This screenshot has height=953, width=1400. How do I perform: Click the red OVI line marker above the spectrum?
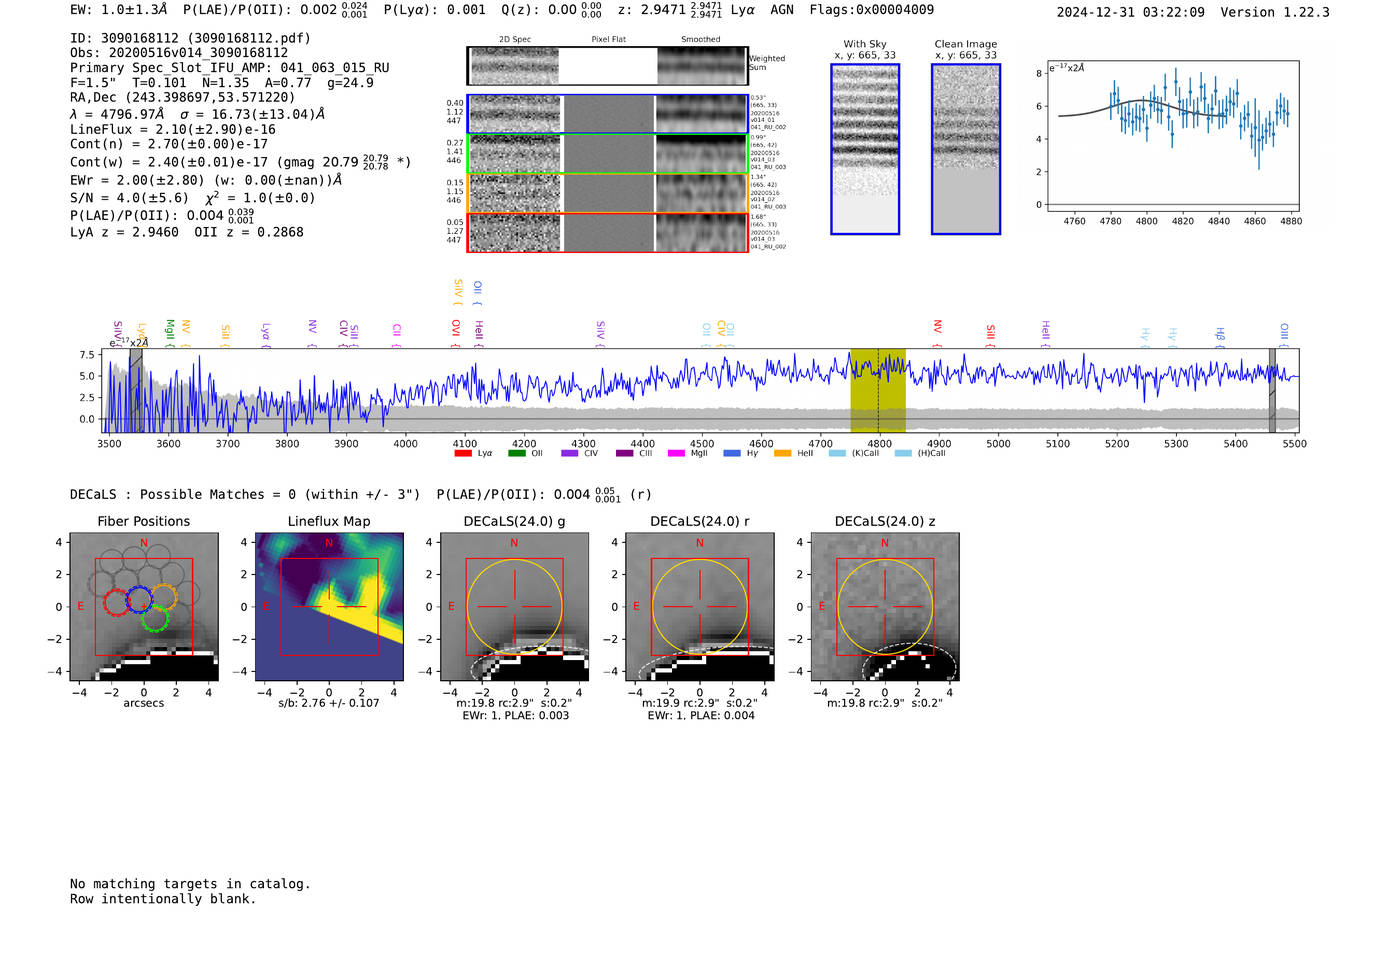pyautogui.click(x=456, y=333)
